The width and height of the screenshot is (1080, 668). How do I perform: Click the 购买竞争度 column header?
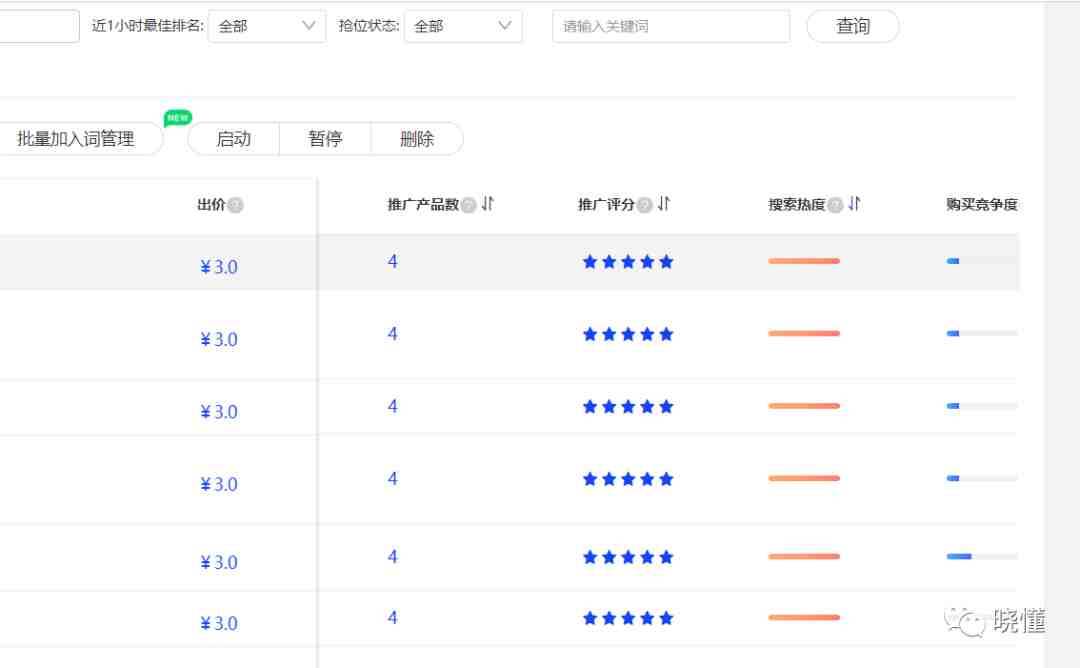click(982, 205)
